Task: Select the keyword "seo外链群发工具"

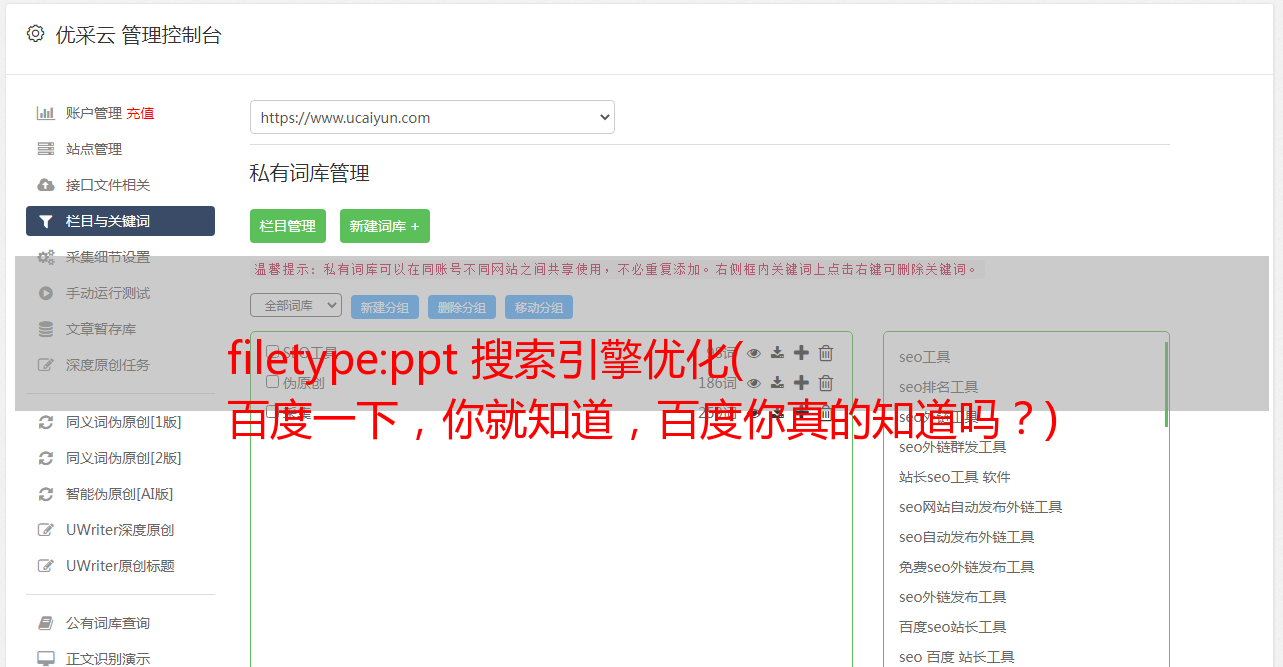Action: [x=953, y=447]
